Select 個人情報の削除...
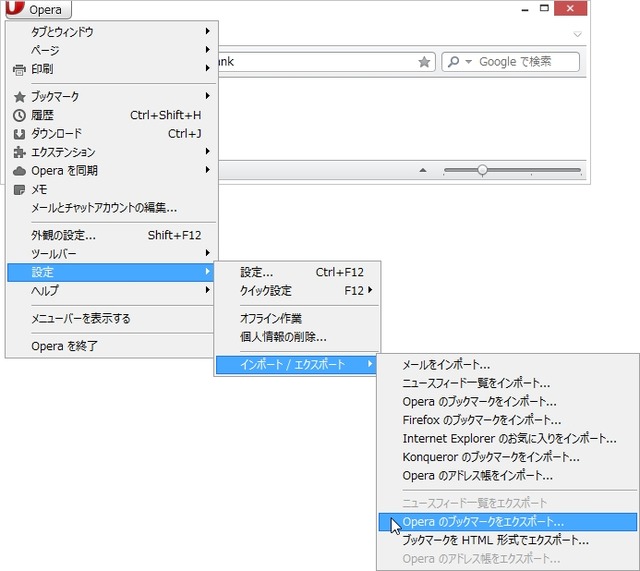This screenshot has width=640, height=571. point(298,337)
